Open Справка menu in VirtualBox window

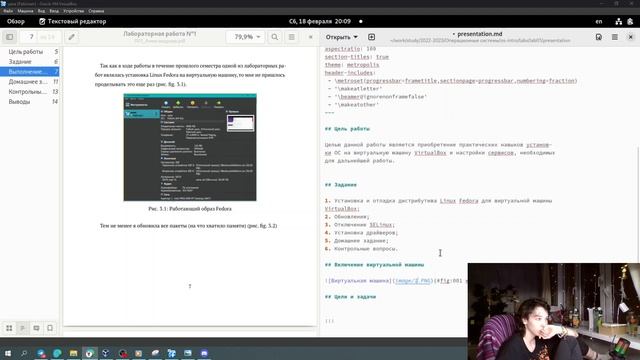pos(96,11)
